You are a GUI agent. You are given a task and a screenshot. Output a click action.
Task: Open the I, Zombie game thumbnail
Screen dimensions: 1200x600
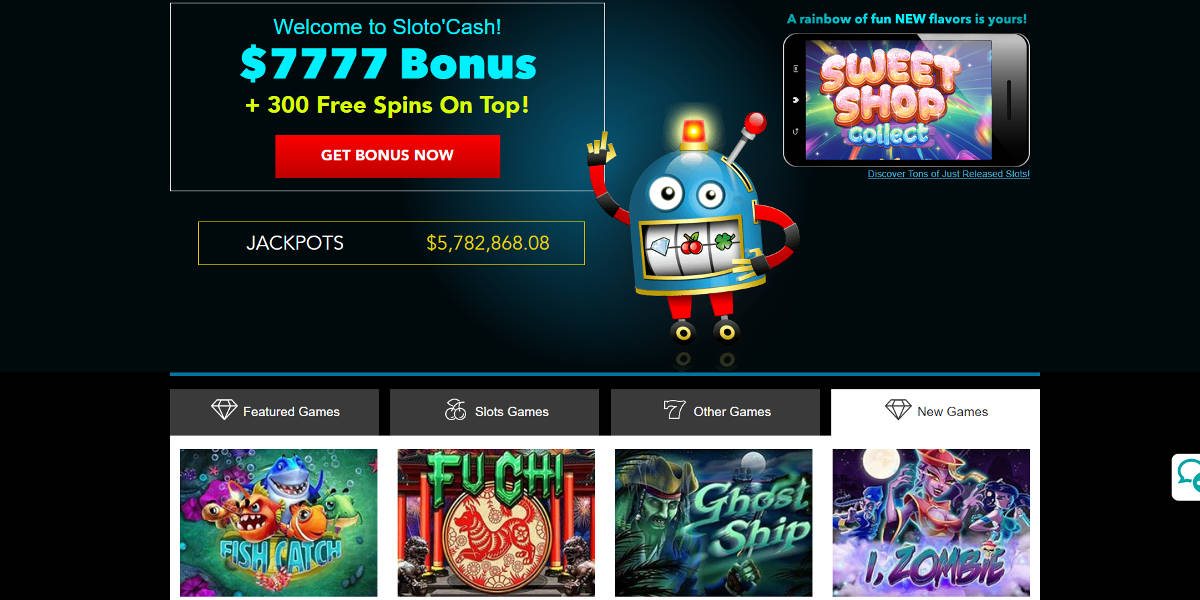pyautogui.click(x=931, y=523)
